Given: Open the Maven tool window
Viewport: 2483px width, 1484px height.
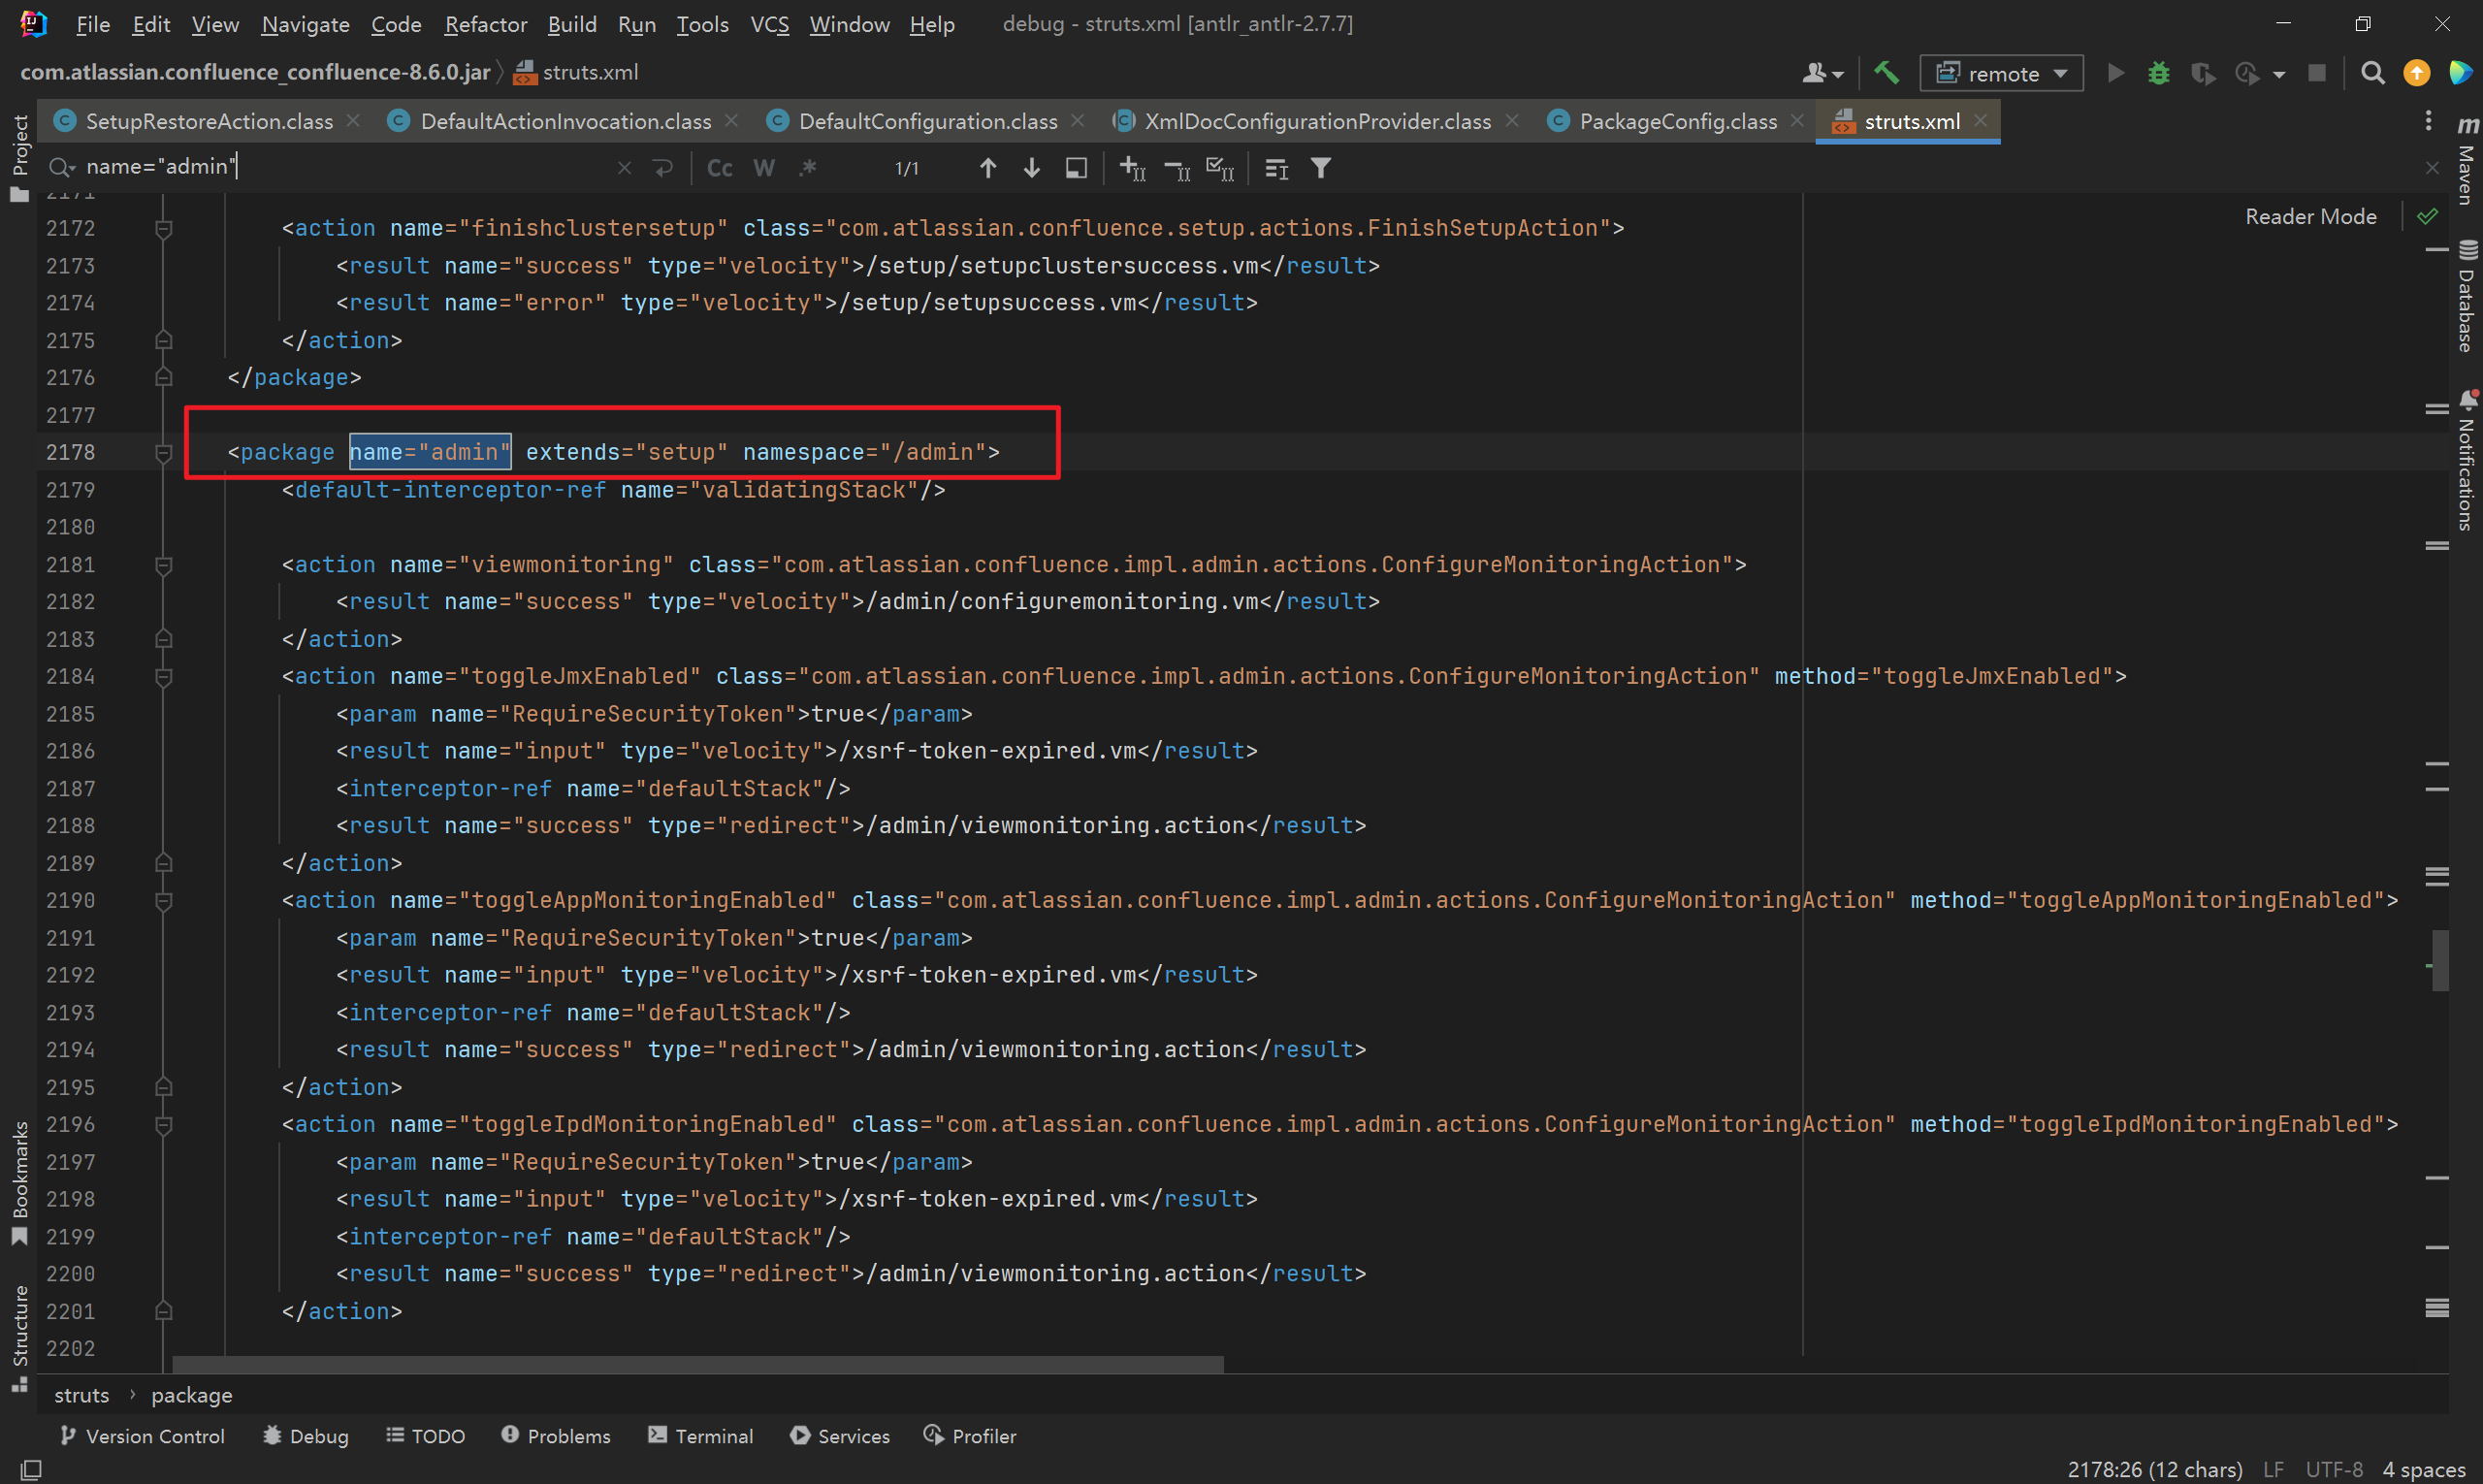Looking at the screenshot, I should click(2467, 162).
